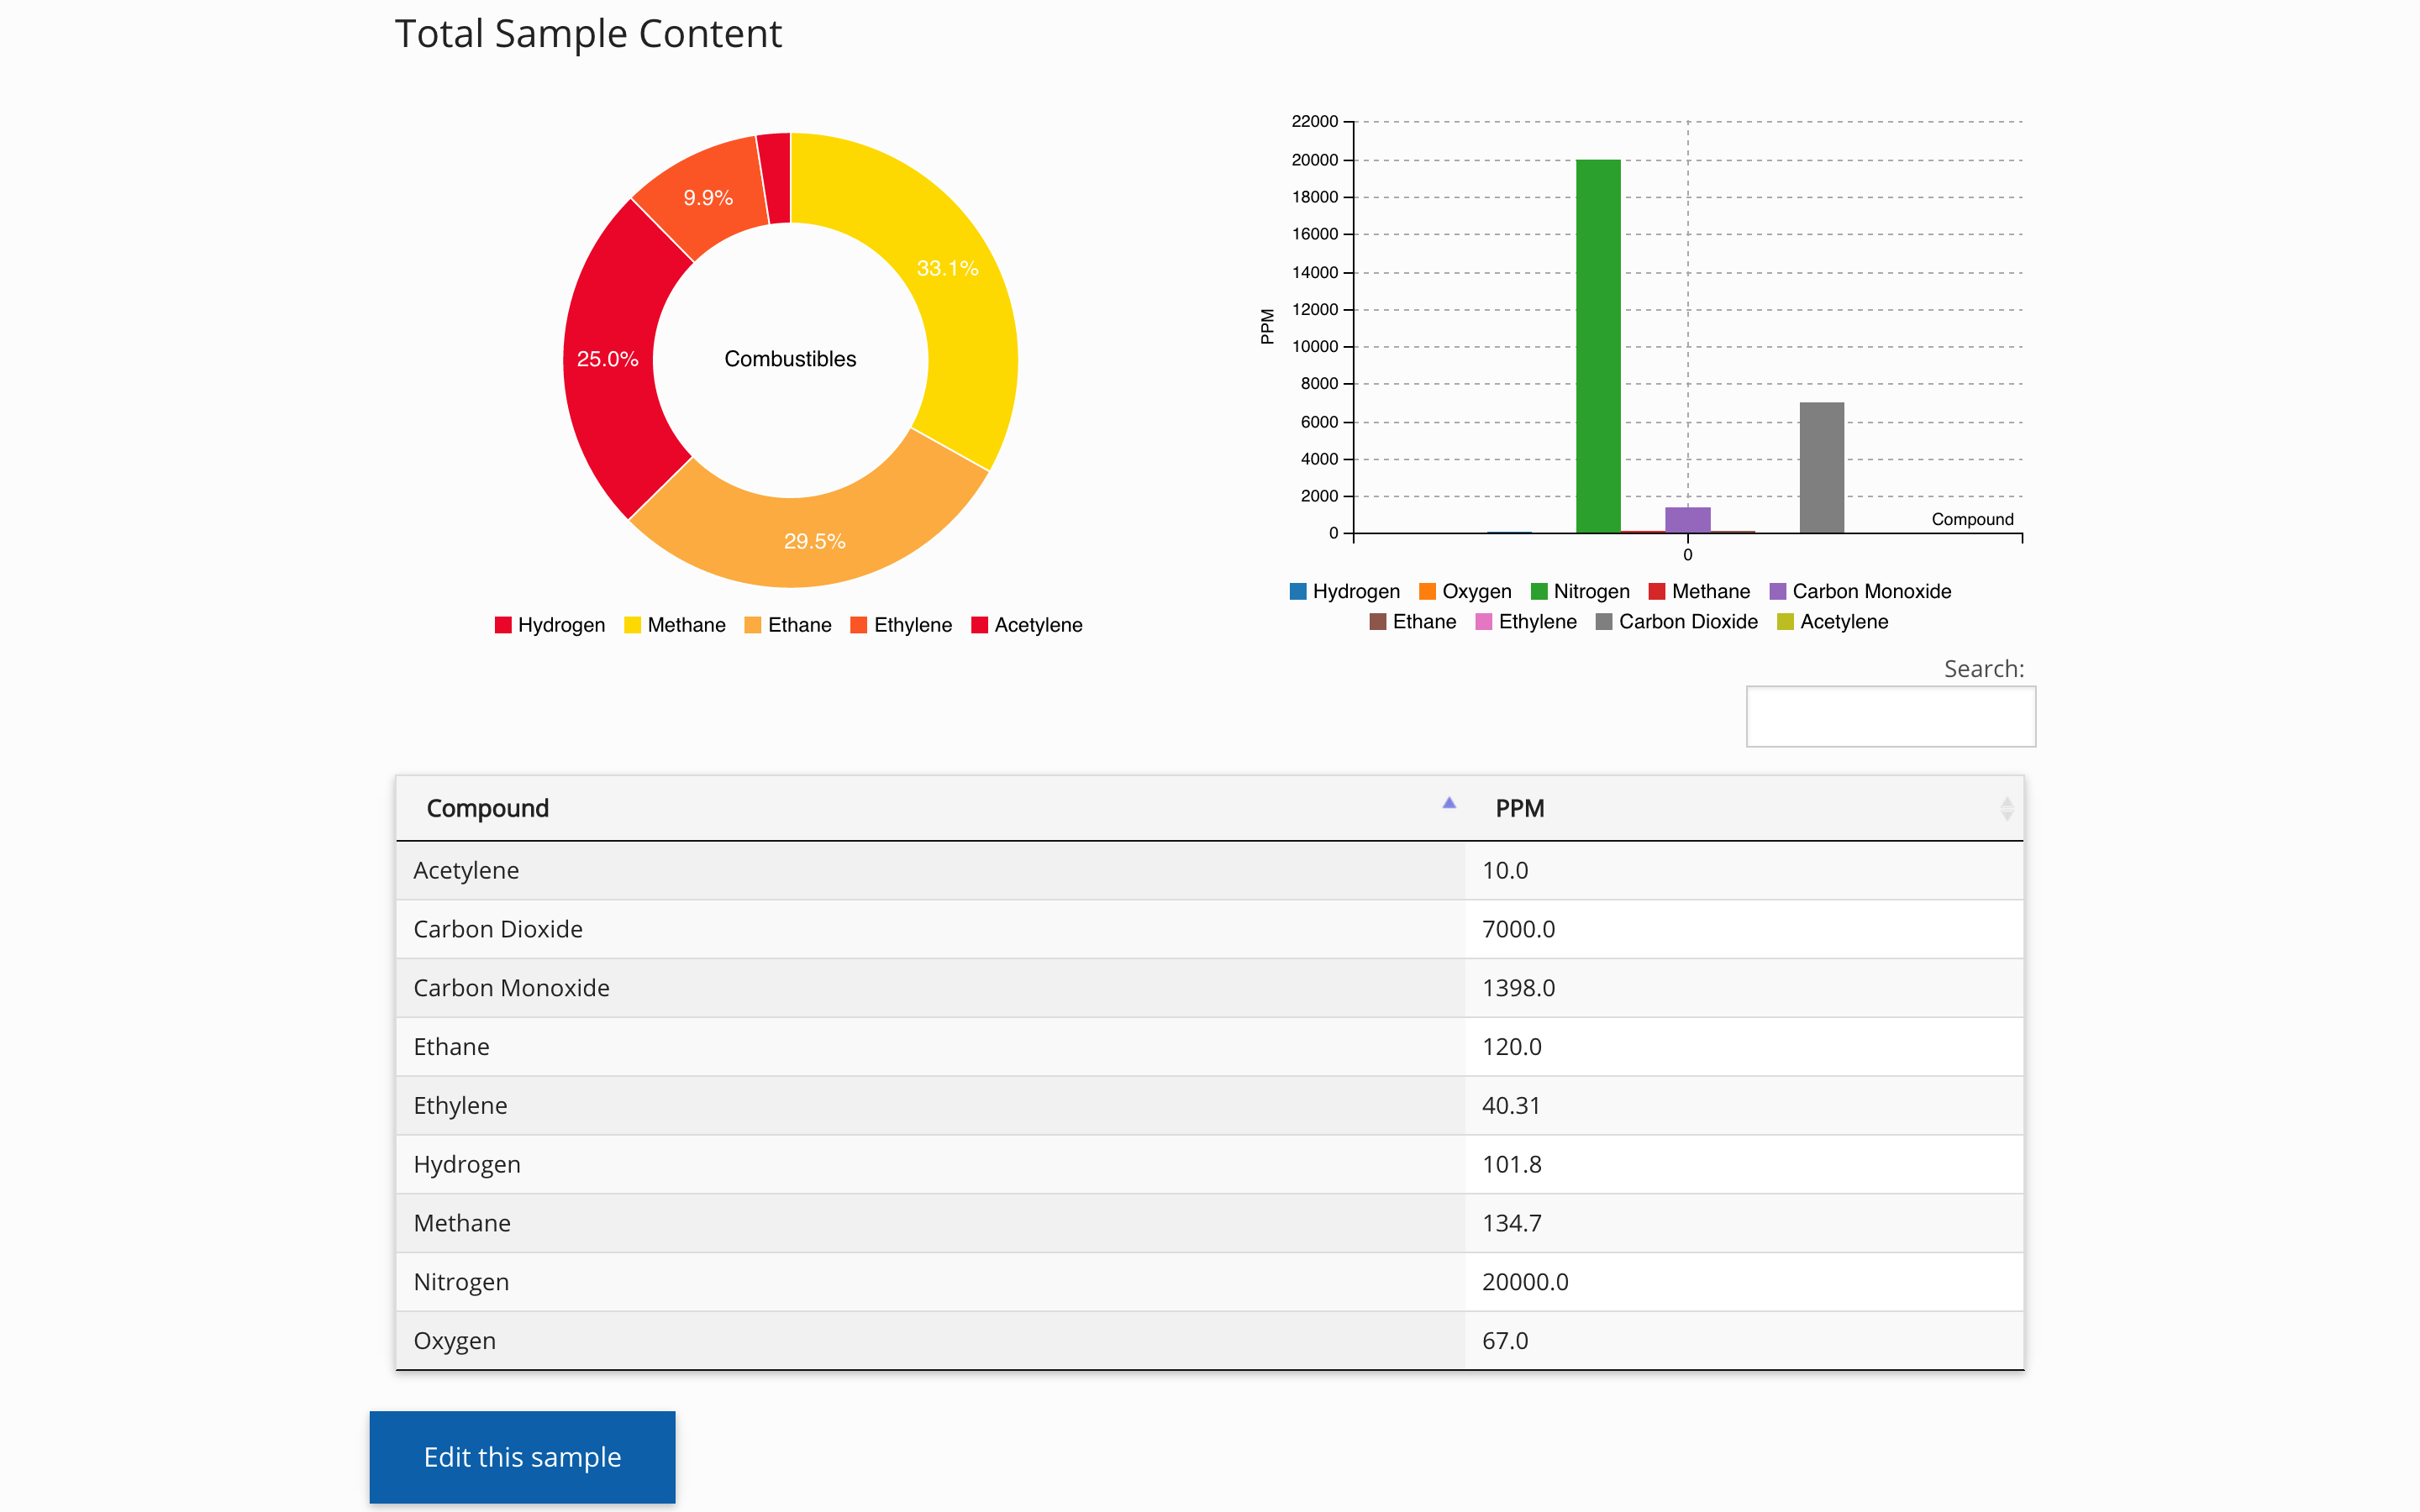Click the Search input field

(1890, 716)
